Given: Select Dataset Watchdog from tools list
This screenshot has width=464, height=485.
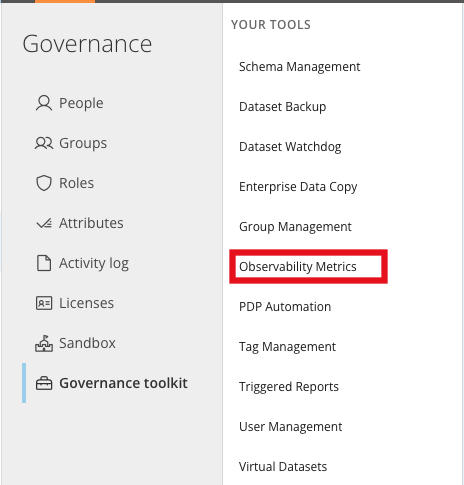Looking at the screenshot, I should tap(290, 147).
